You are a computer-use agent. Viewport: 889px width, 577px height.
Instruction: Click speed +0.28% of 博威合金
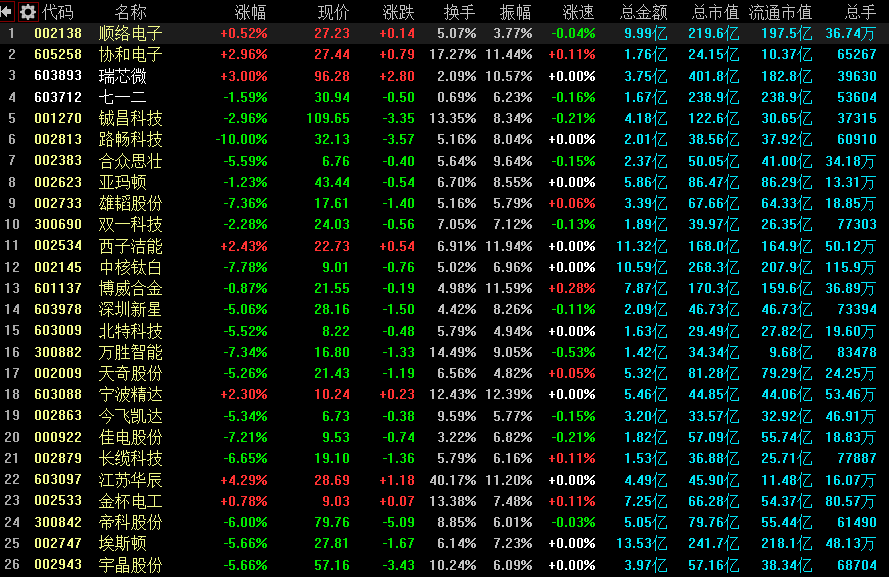tap(572, 288)
